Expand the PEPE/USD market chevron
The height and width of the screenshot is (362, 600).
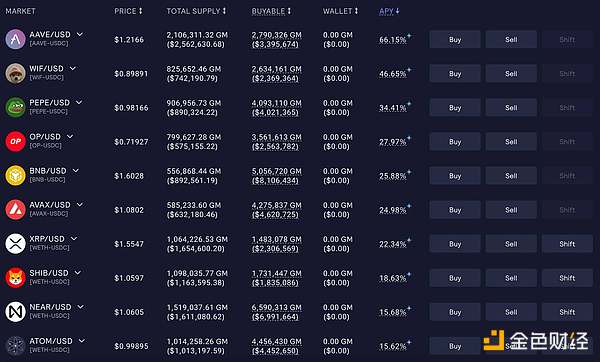79,103
